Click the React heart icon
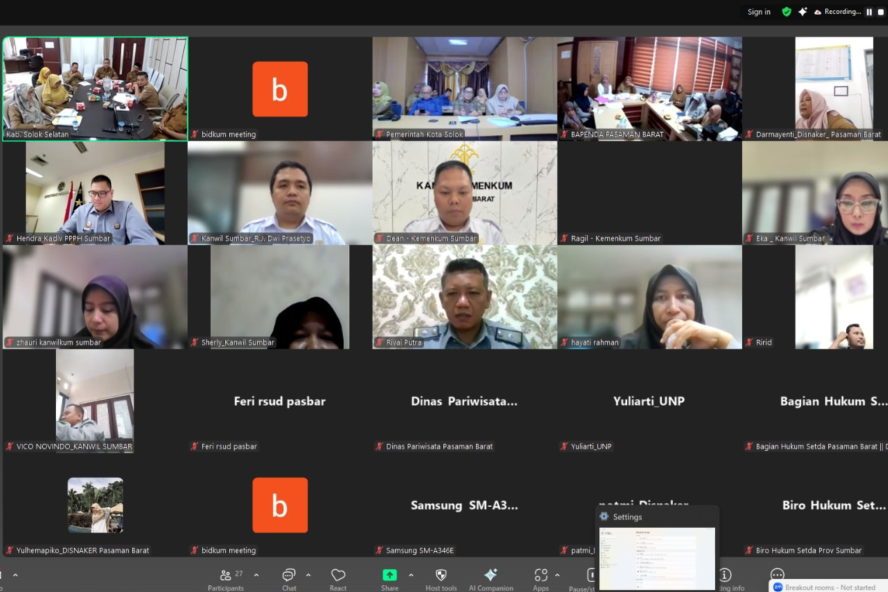Screen dimensions: 888x592 click(338, 577)
